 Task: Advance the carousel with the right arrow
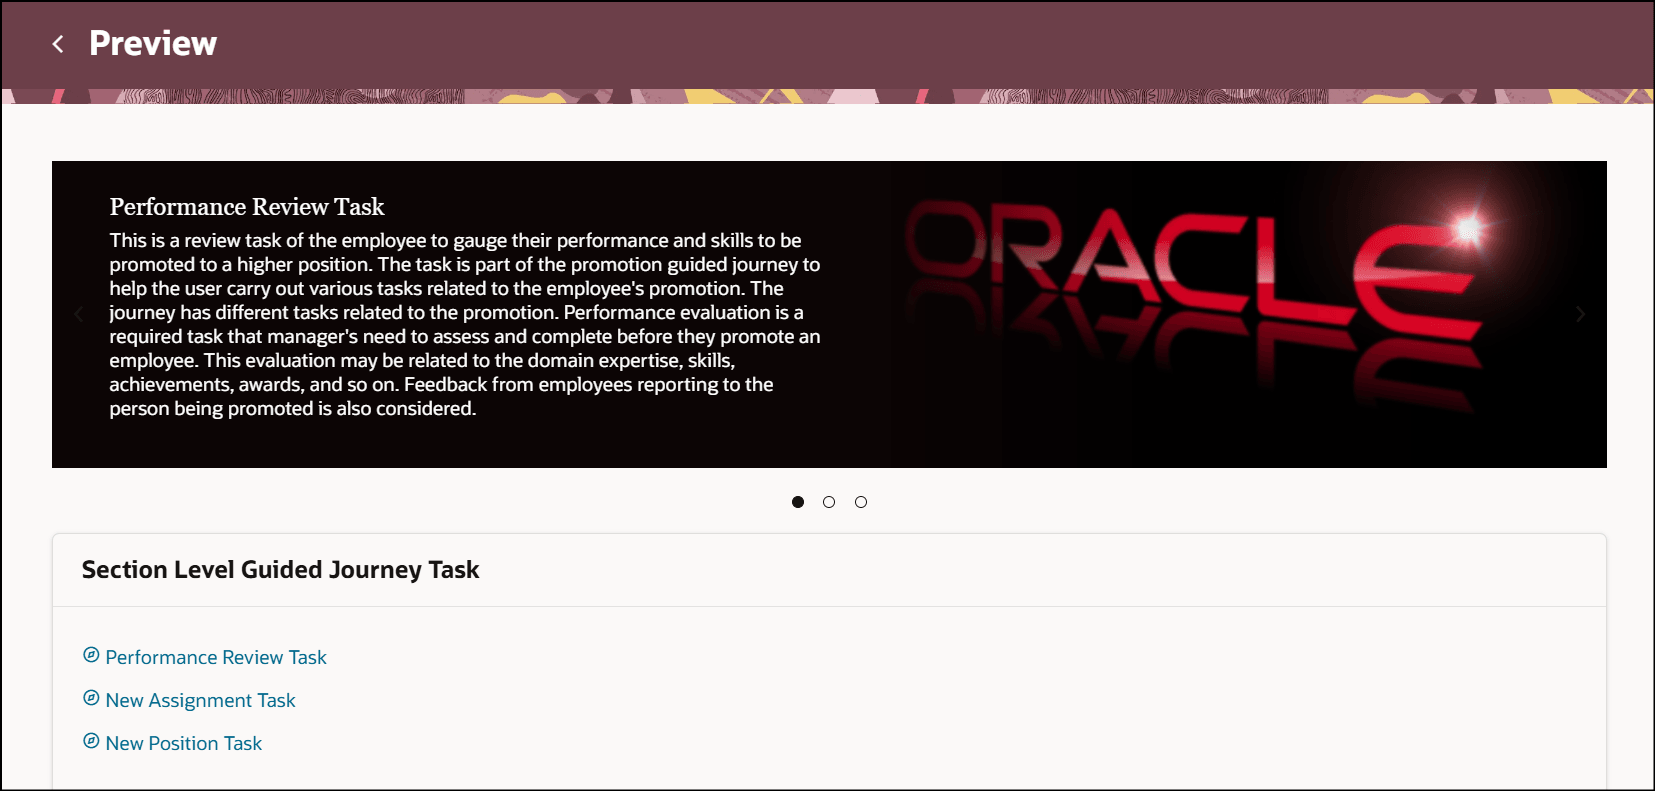pyautogui.click(x=1580, y=314)
